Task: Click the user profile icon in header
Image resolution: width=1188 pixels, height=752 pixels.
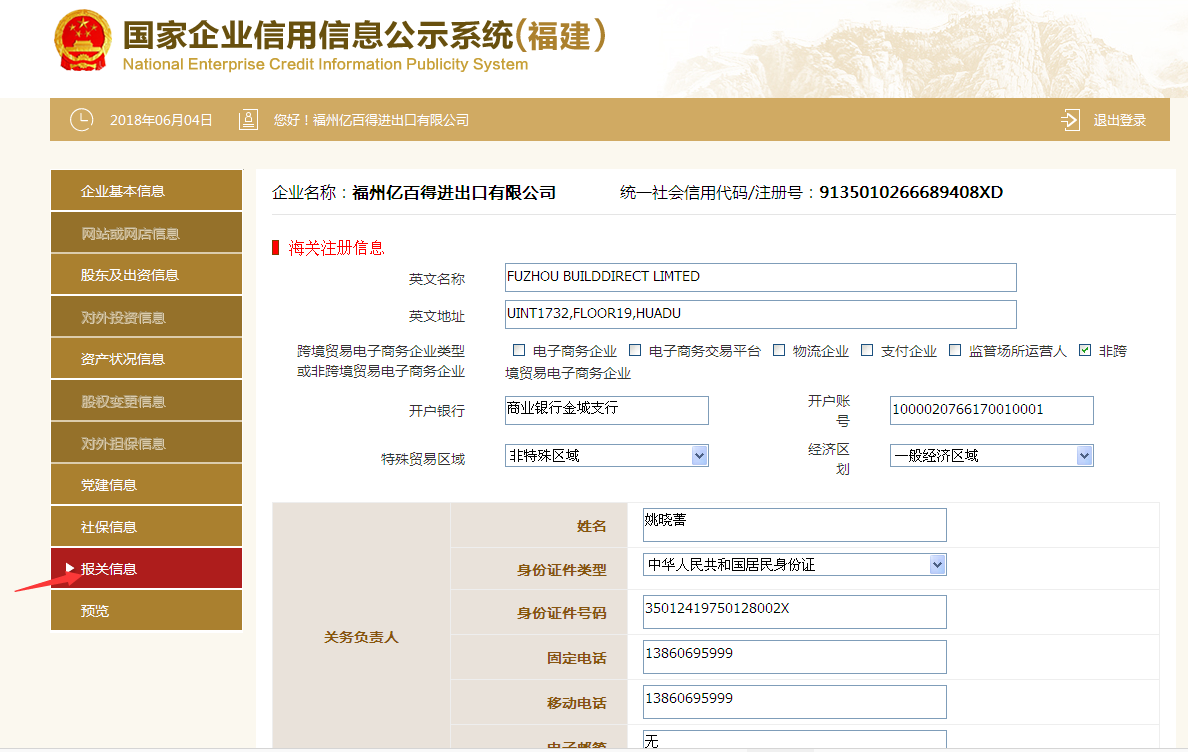Action: click(x=248, y=120)
